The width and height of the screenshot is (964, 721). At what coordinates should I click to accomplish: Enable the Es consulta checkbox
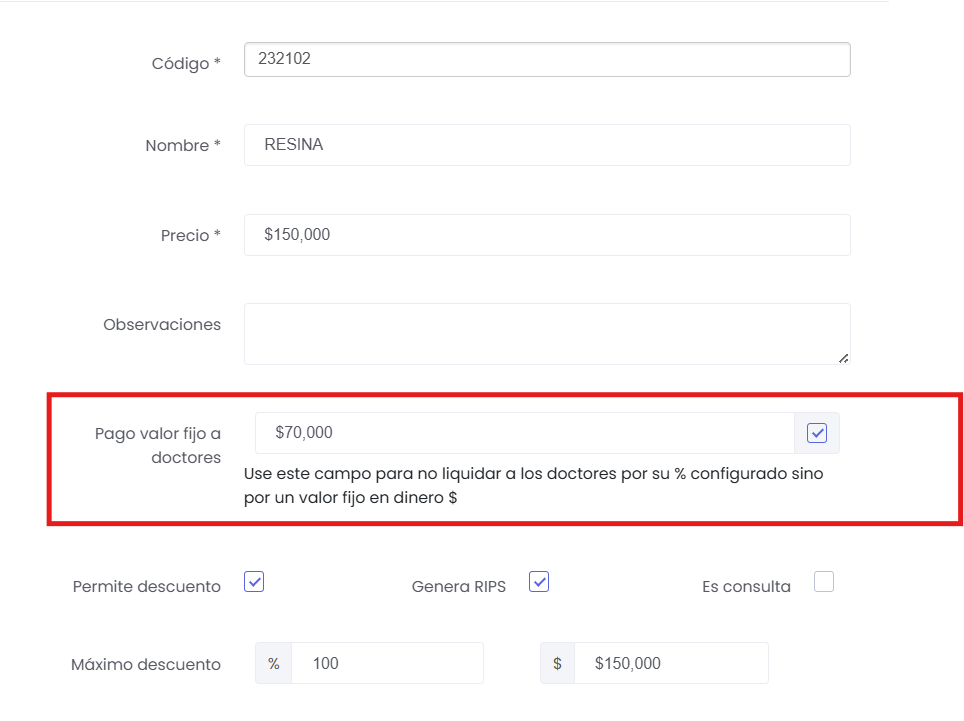pyautogui.click(x=823, y=582)
